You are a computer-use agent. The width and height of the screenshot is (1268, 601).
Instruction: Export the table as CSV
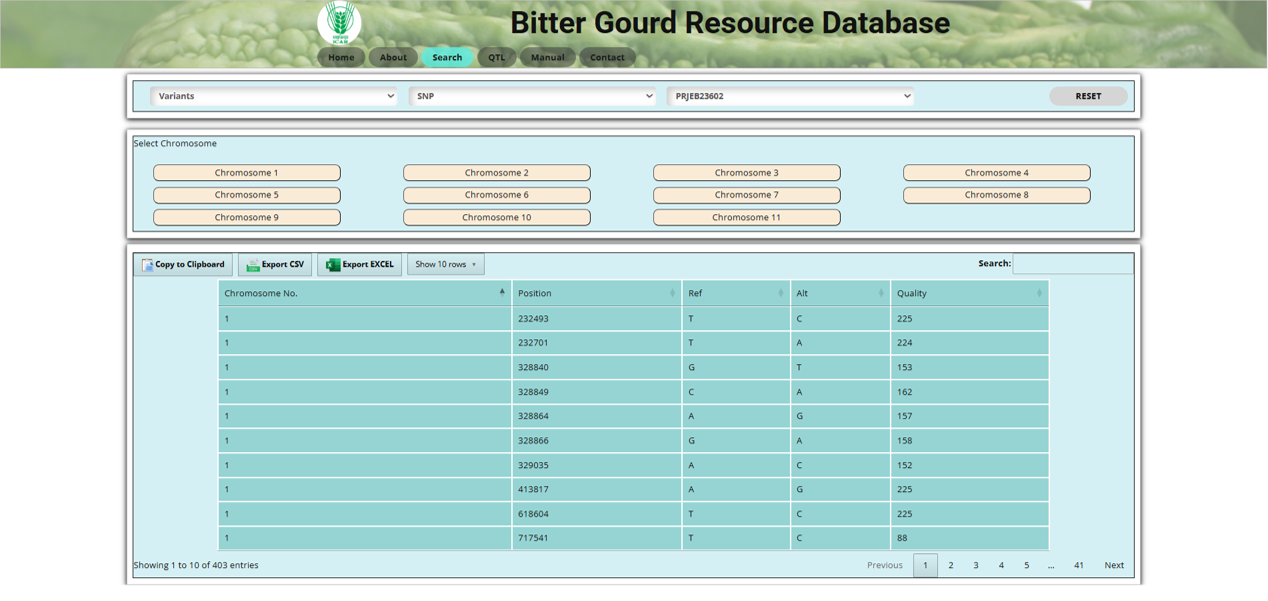pyautogui.click(x=275, y=265)
